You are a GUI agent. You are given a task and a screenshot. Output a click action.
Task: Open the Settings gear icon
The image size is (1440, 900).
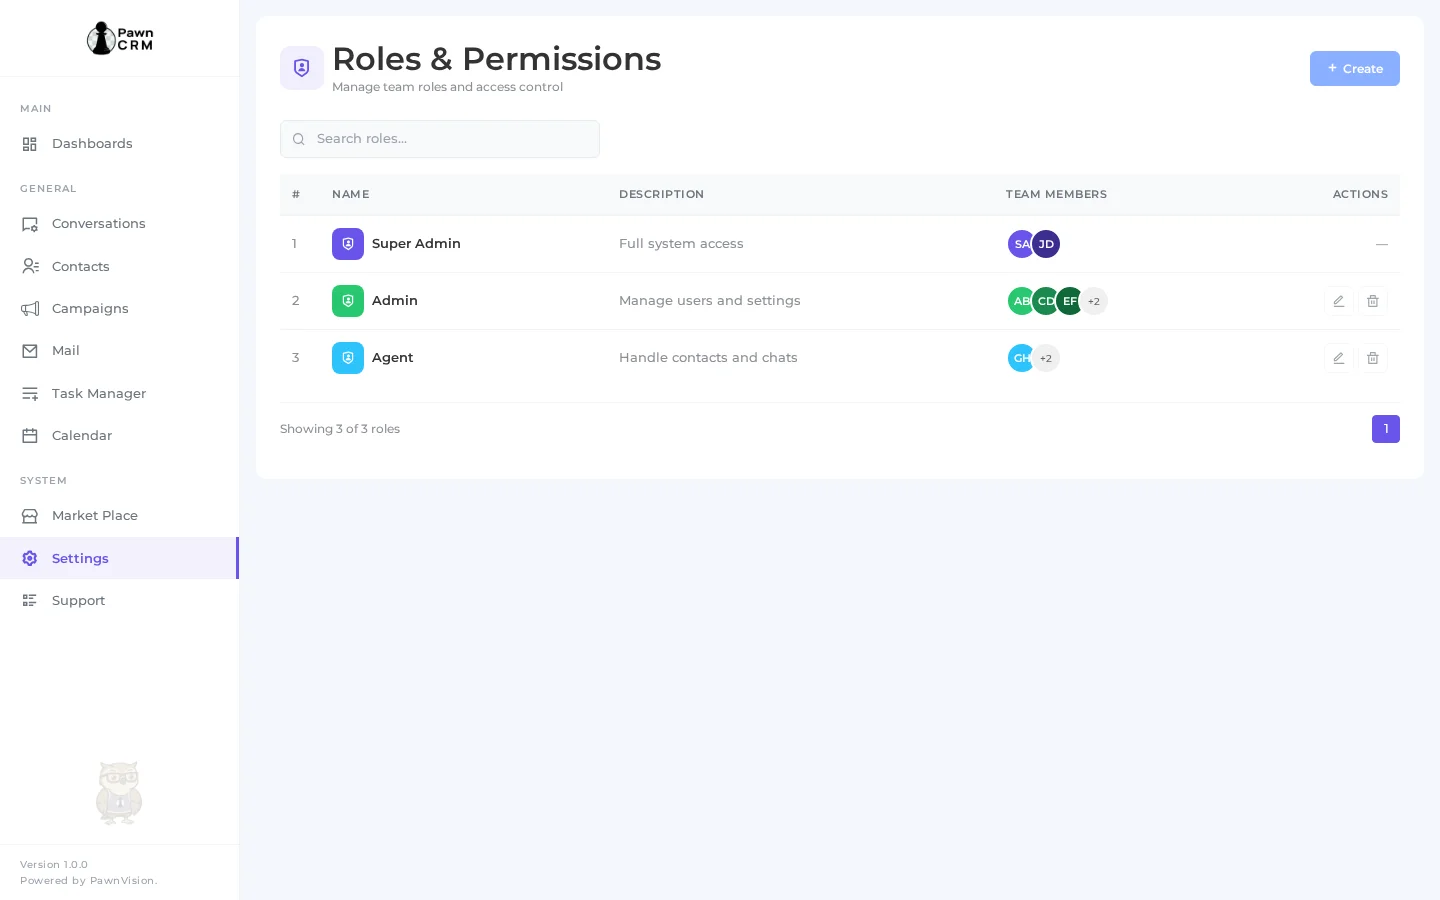30,558
